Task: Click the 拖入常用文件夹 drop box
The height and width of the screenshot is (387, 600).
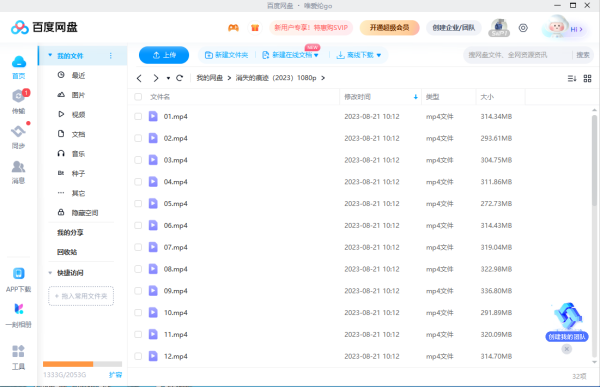Action: tap(81, 296)
